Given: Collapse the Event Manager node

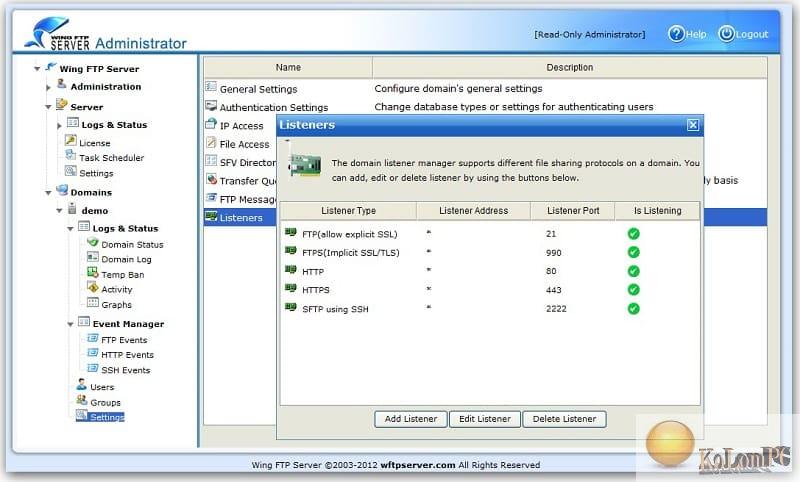Looking at the screenshot, I should tap(70, 324).
